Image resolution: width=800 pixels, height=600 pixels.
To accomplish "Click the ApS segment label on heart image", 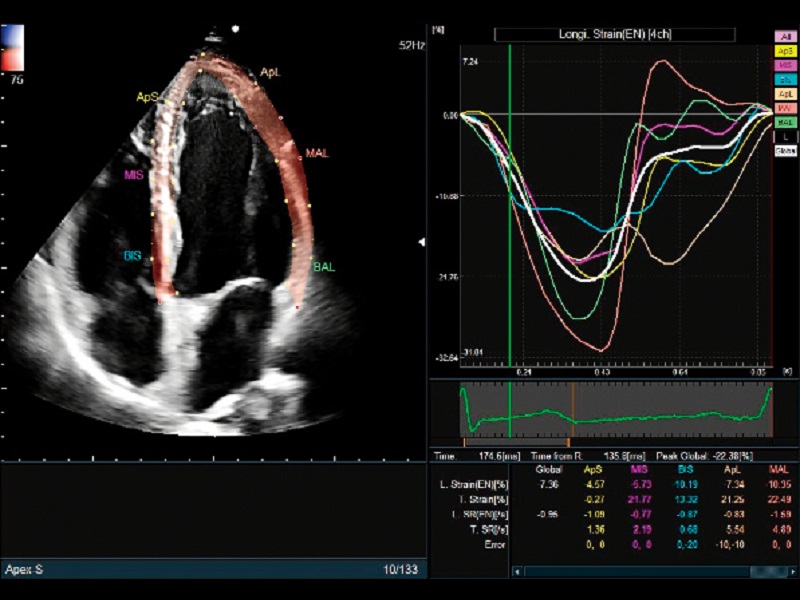I will [x=147, y=97].
